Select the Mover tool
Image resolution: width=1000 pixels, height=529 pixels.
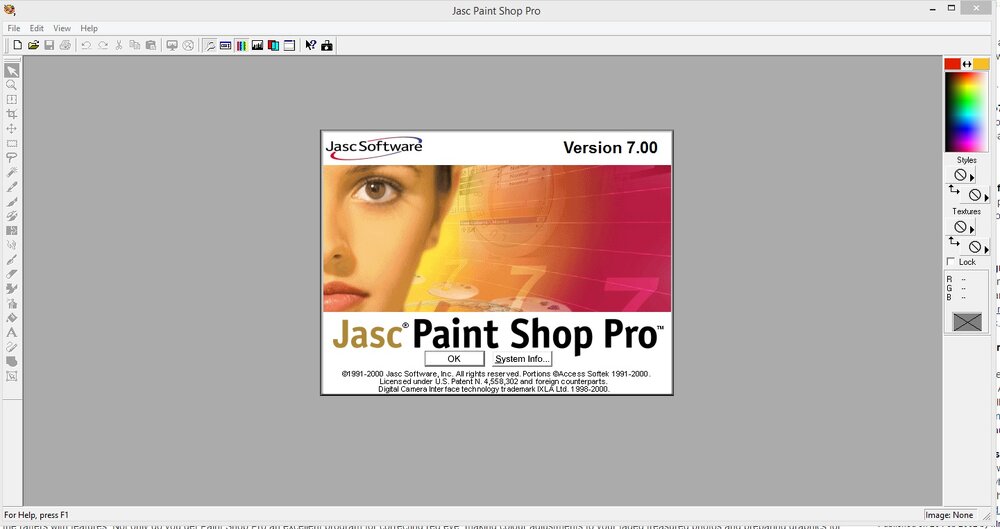coord(11,128)
